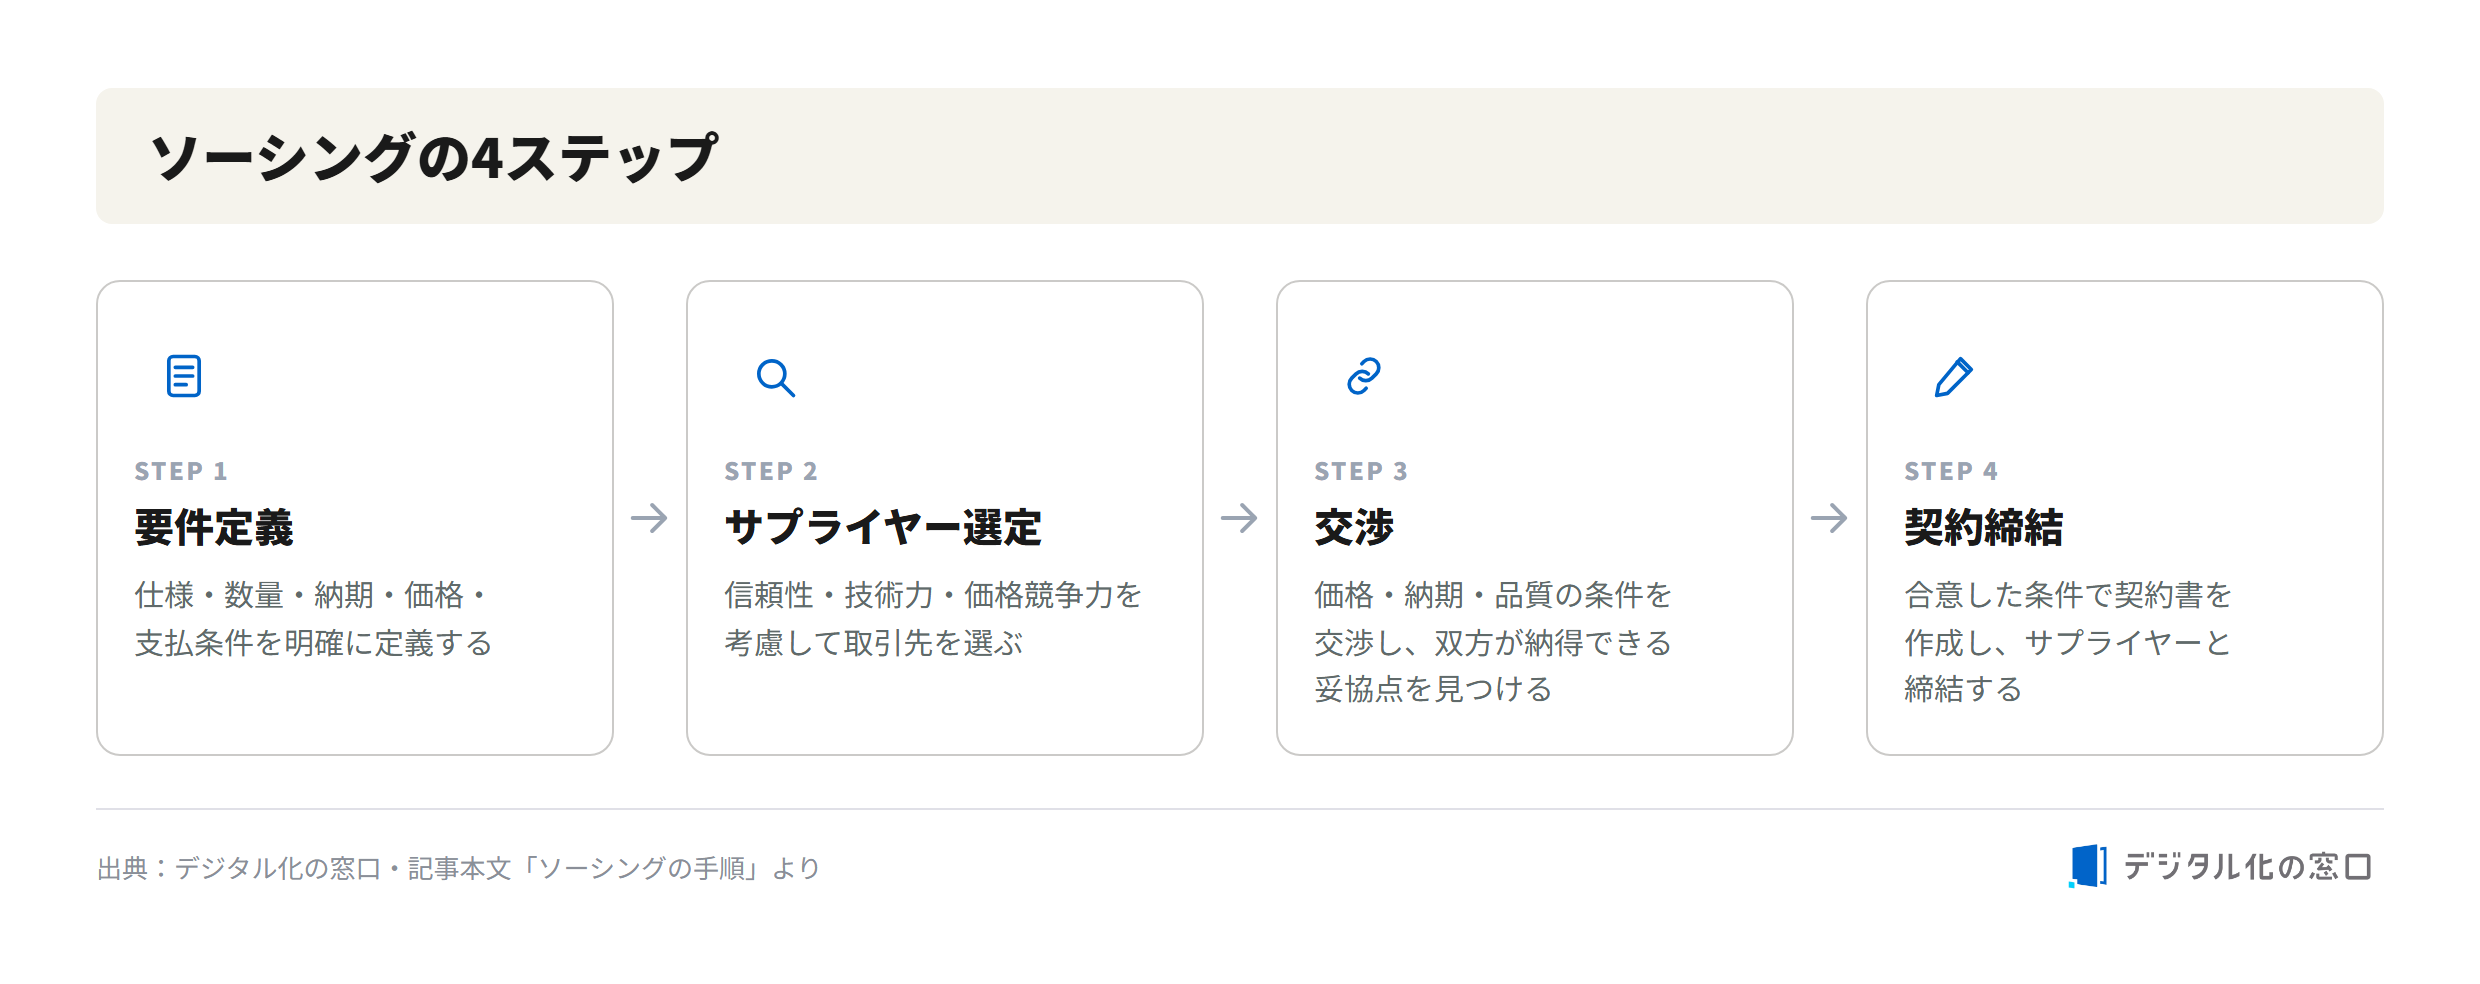Click the magnifying glass icon in Step 2
This screenshot has height=984, width=2480.
(x=775, y=377)
